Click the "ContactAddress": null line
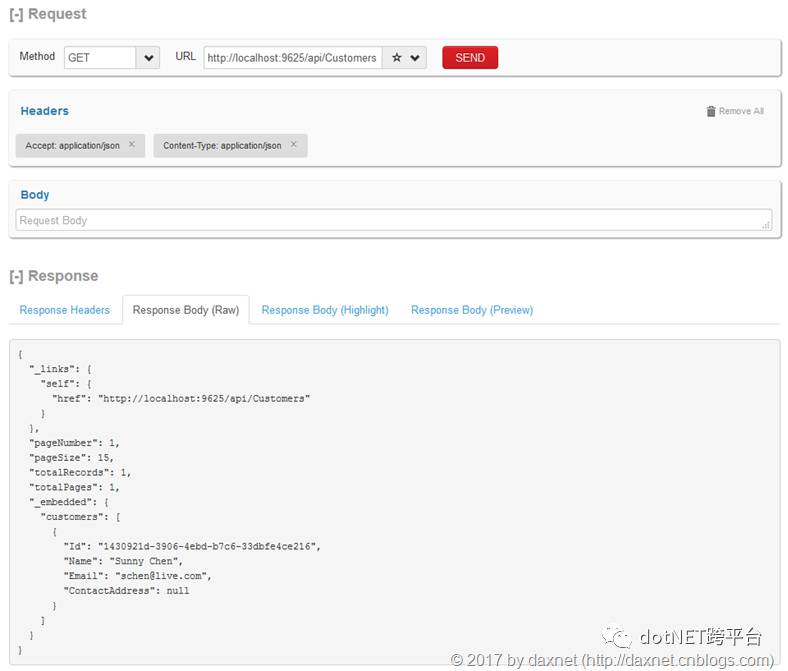Image resolution: width=788 pixels, height=671 pixels. point(126,591)
